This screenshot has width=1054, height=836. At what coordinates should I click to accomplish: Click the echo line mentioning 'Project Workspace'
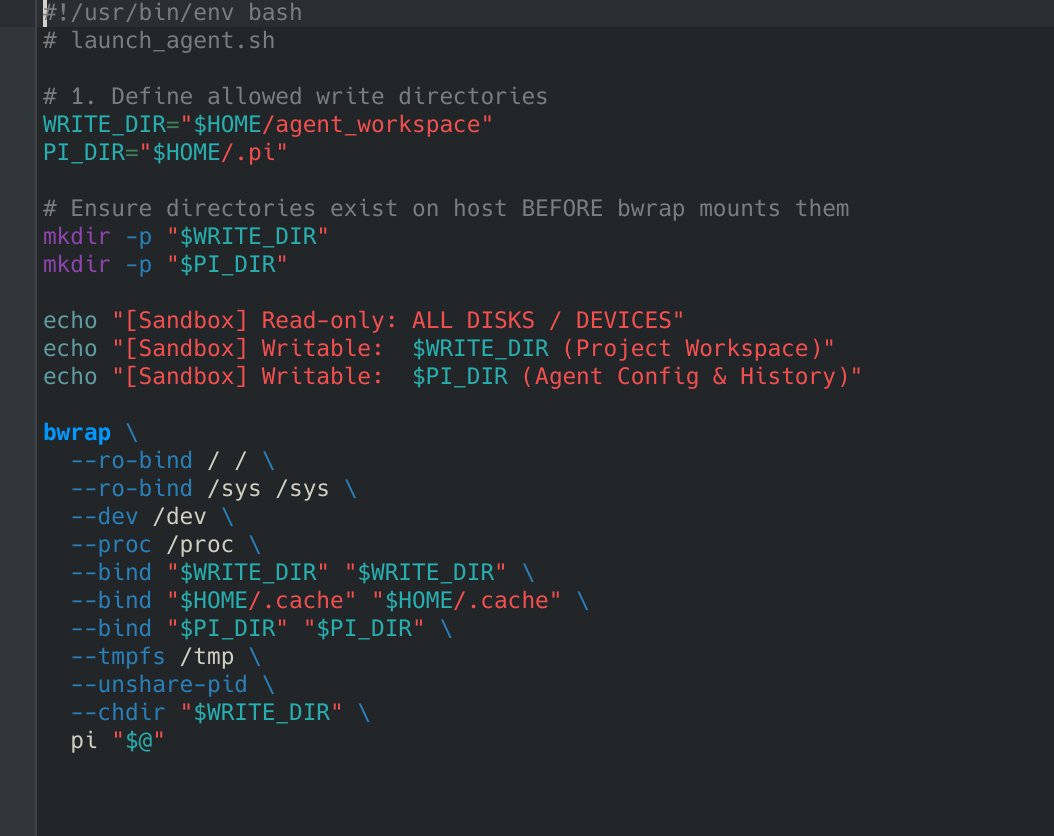[x=439, y=349]
